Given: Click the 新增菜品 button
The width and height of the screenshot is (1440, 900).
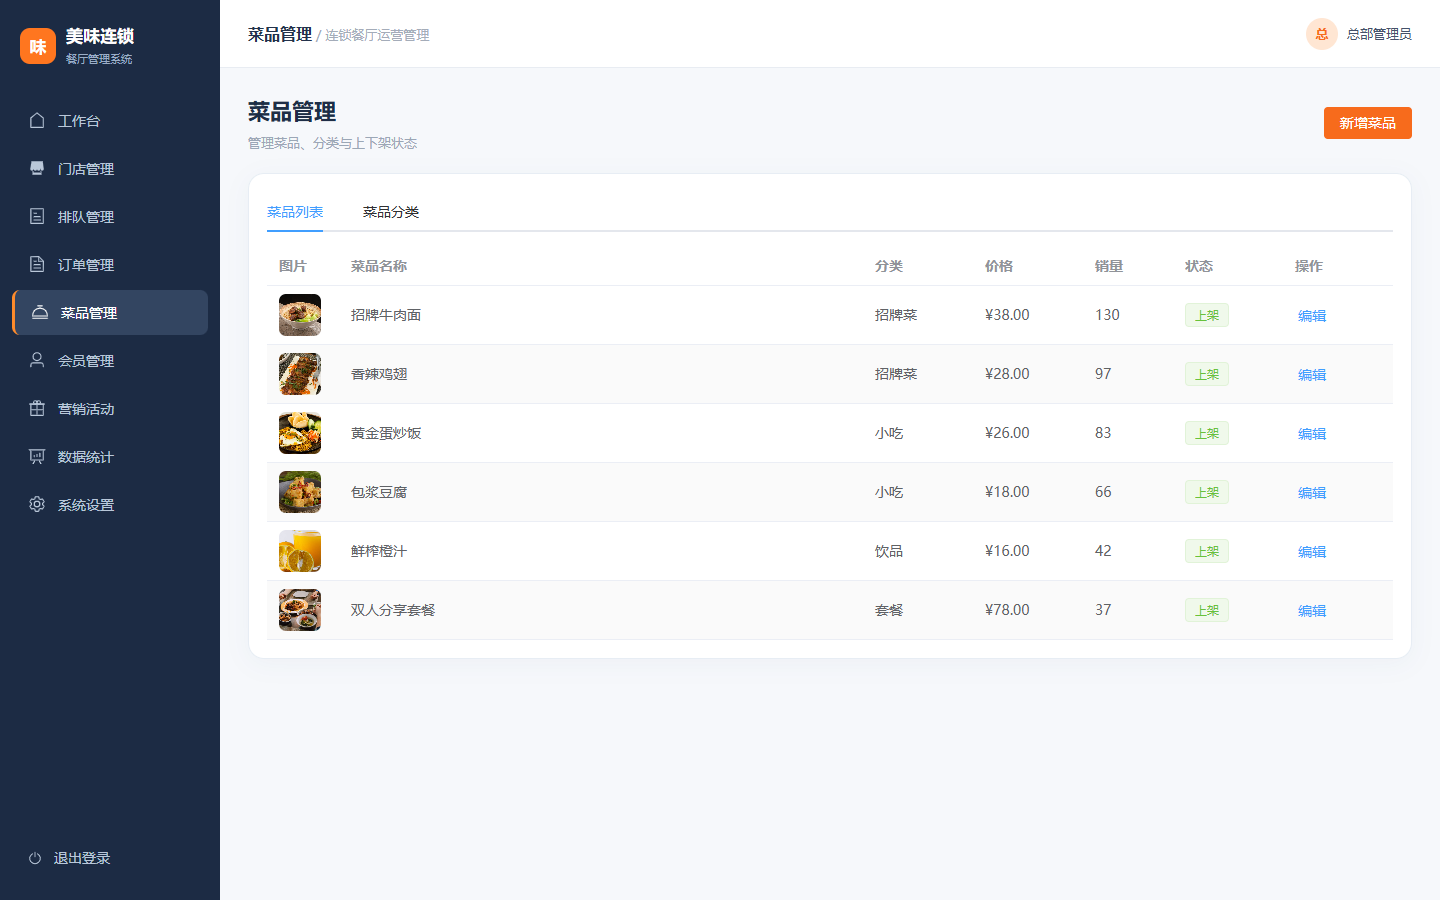Looking at the screenshot, I should tap(1368, 123).
